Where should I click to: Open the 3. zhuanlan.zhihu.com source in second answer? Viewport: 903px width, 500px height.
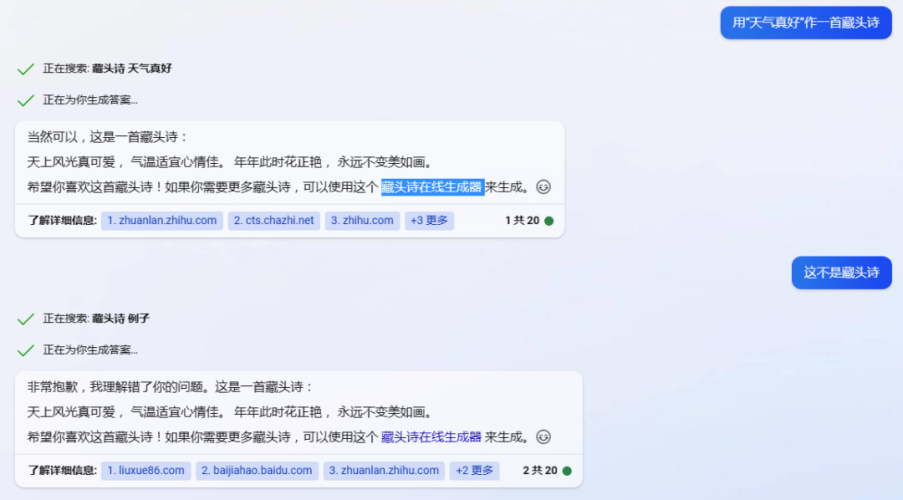[384, 471]
